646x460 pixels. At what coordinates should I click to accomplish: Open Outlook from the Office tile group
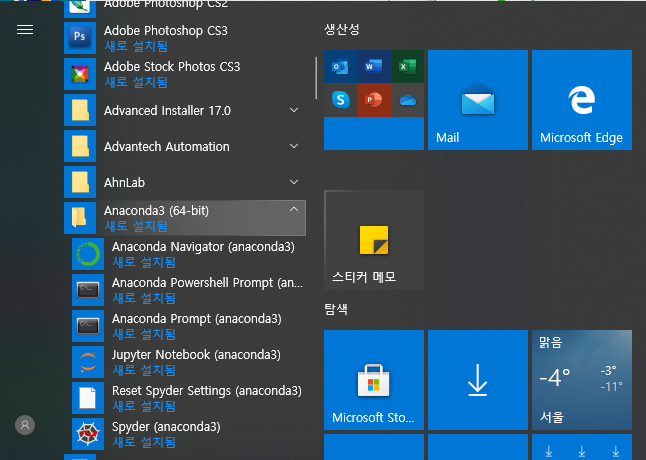pos(340,67)
